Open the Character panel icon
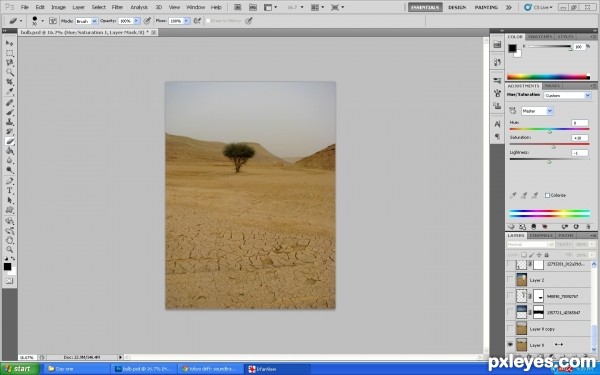The image size is (600, 375). click(x=497, y=124)
